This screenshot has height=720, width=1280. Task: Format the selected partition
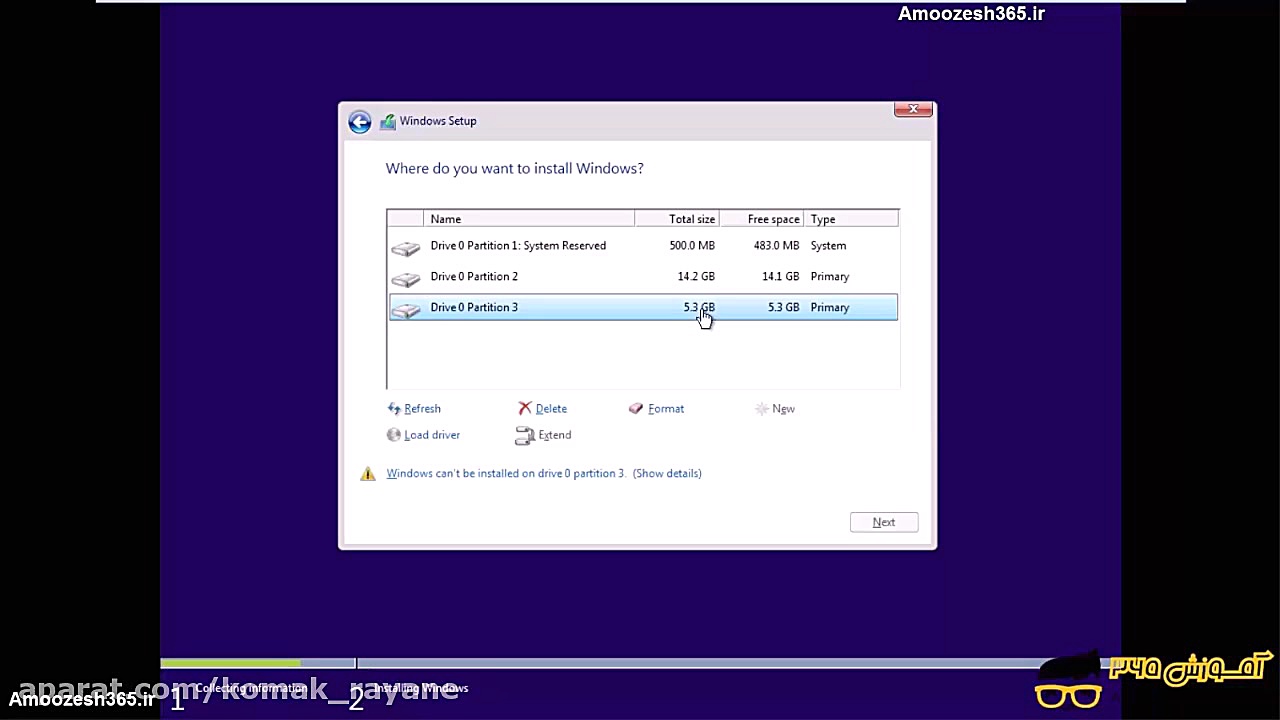666,409
